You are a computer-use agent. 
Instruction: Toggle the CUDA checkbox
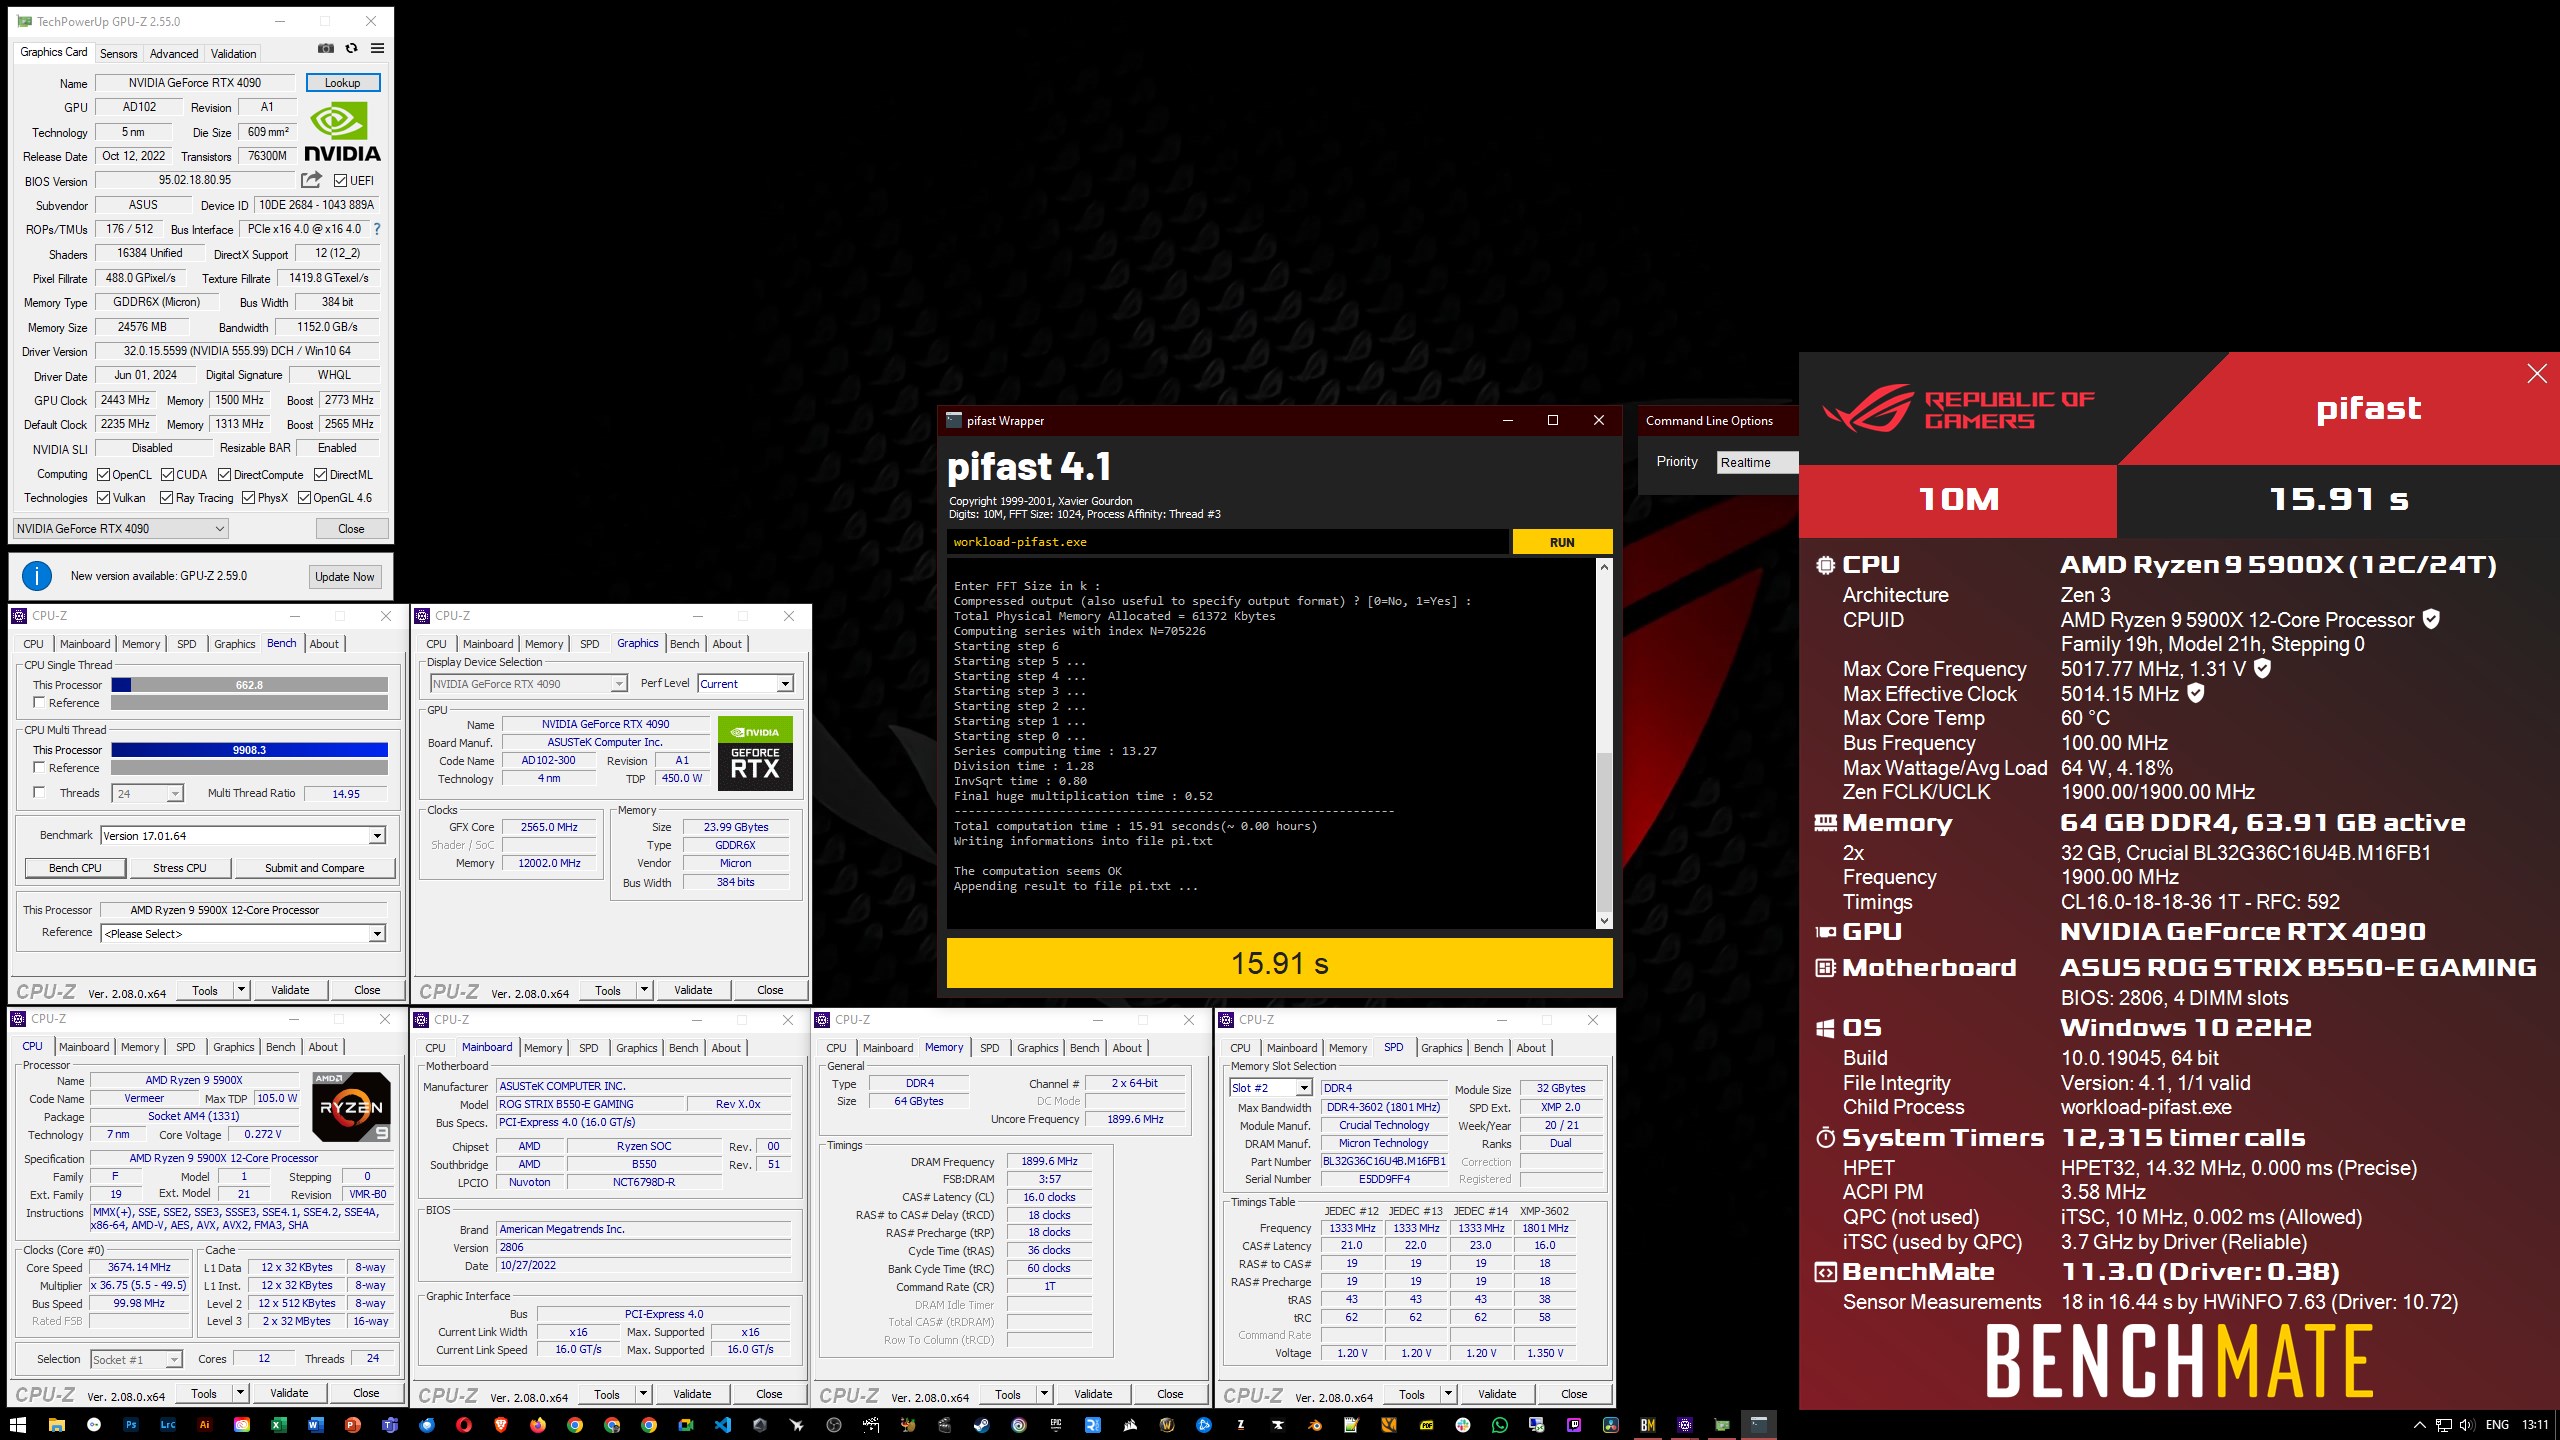point(167,474)
